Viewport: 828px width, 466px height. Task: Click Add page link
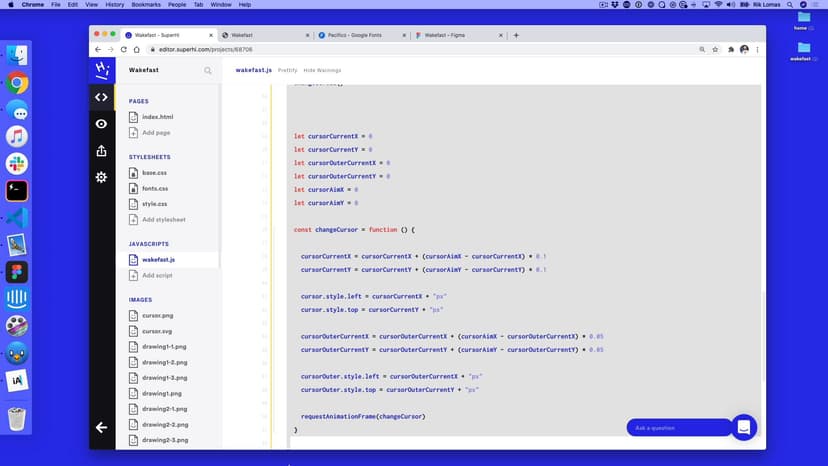pos(156,132)
